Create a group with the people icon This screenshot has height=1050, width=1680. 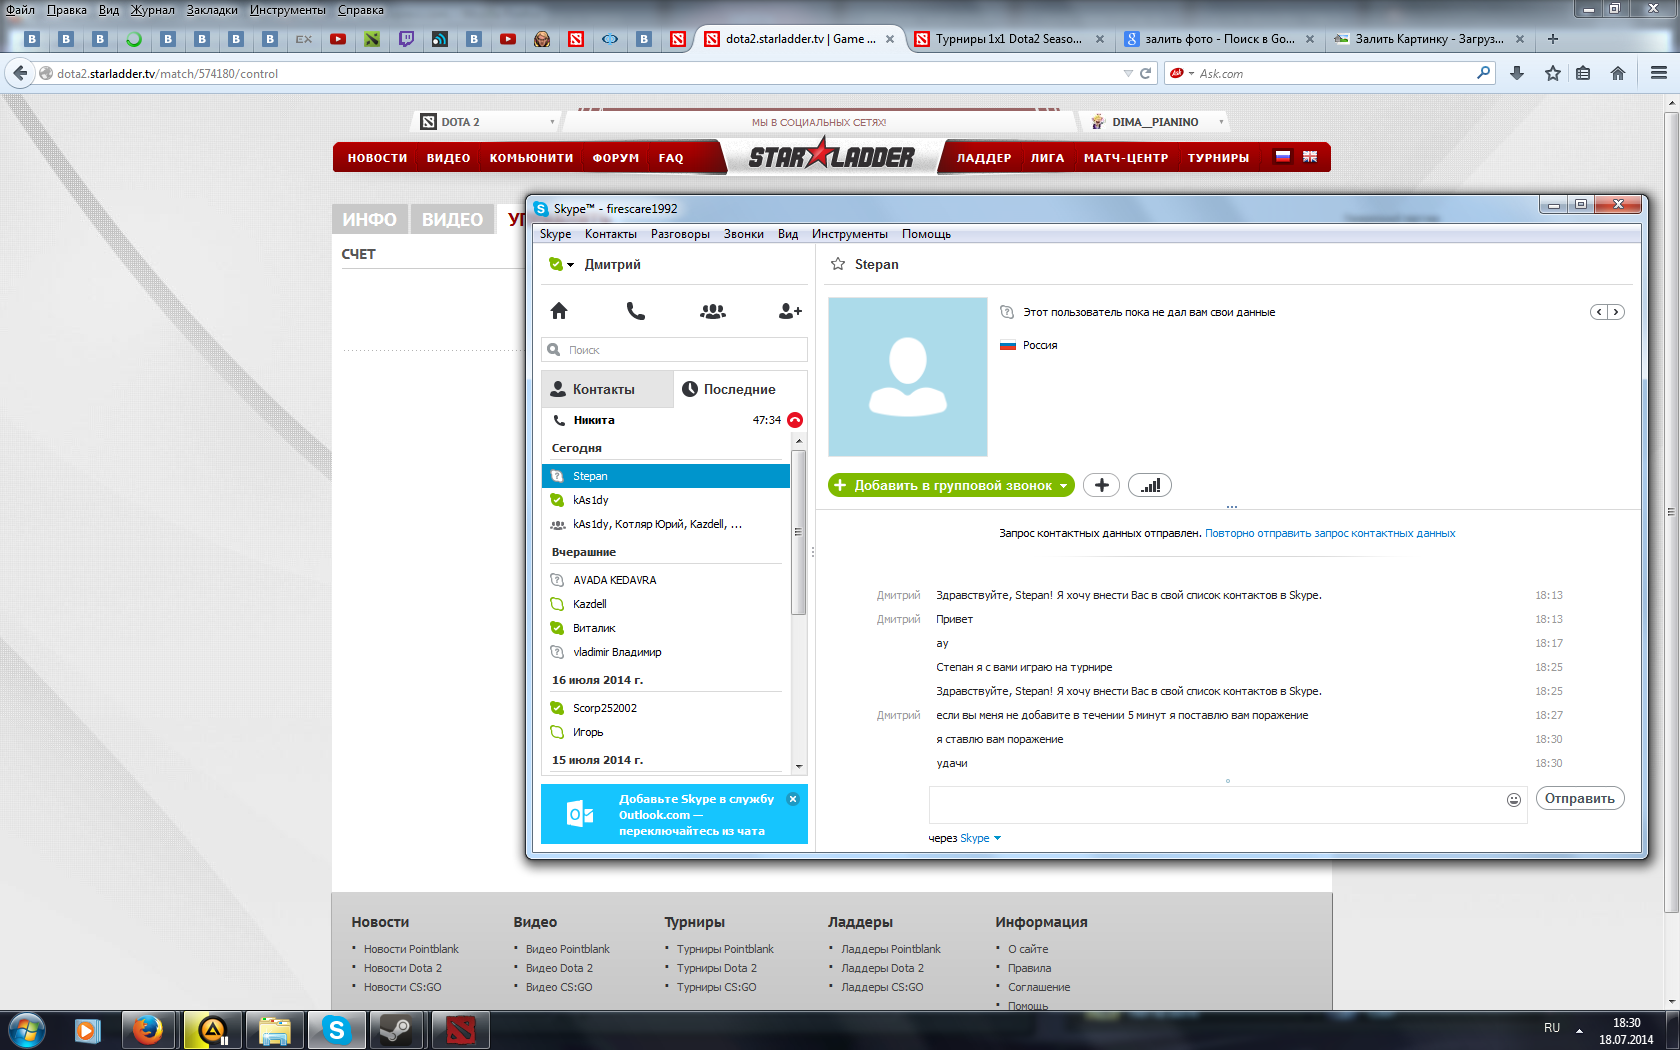click(x=713, y=311)
